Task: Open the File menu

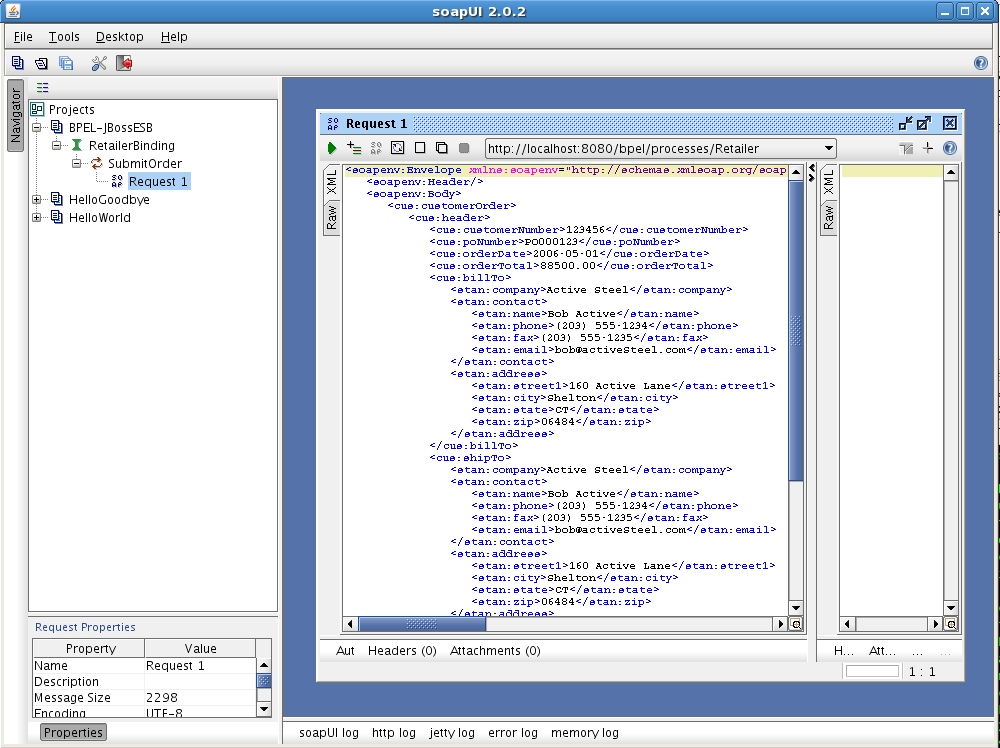Action: [23, 36]
